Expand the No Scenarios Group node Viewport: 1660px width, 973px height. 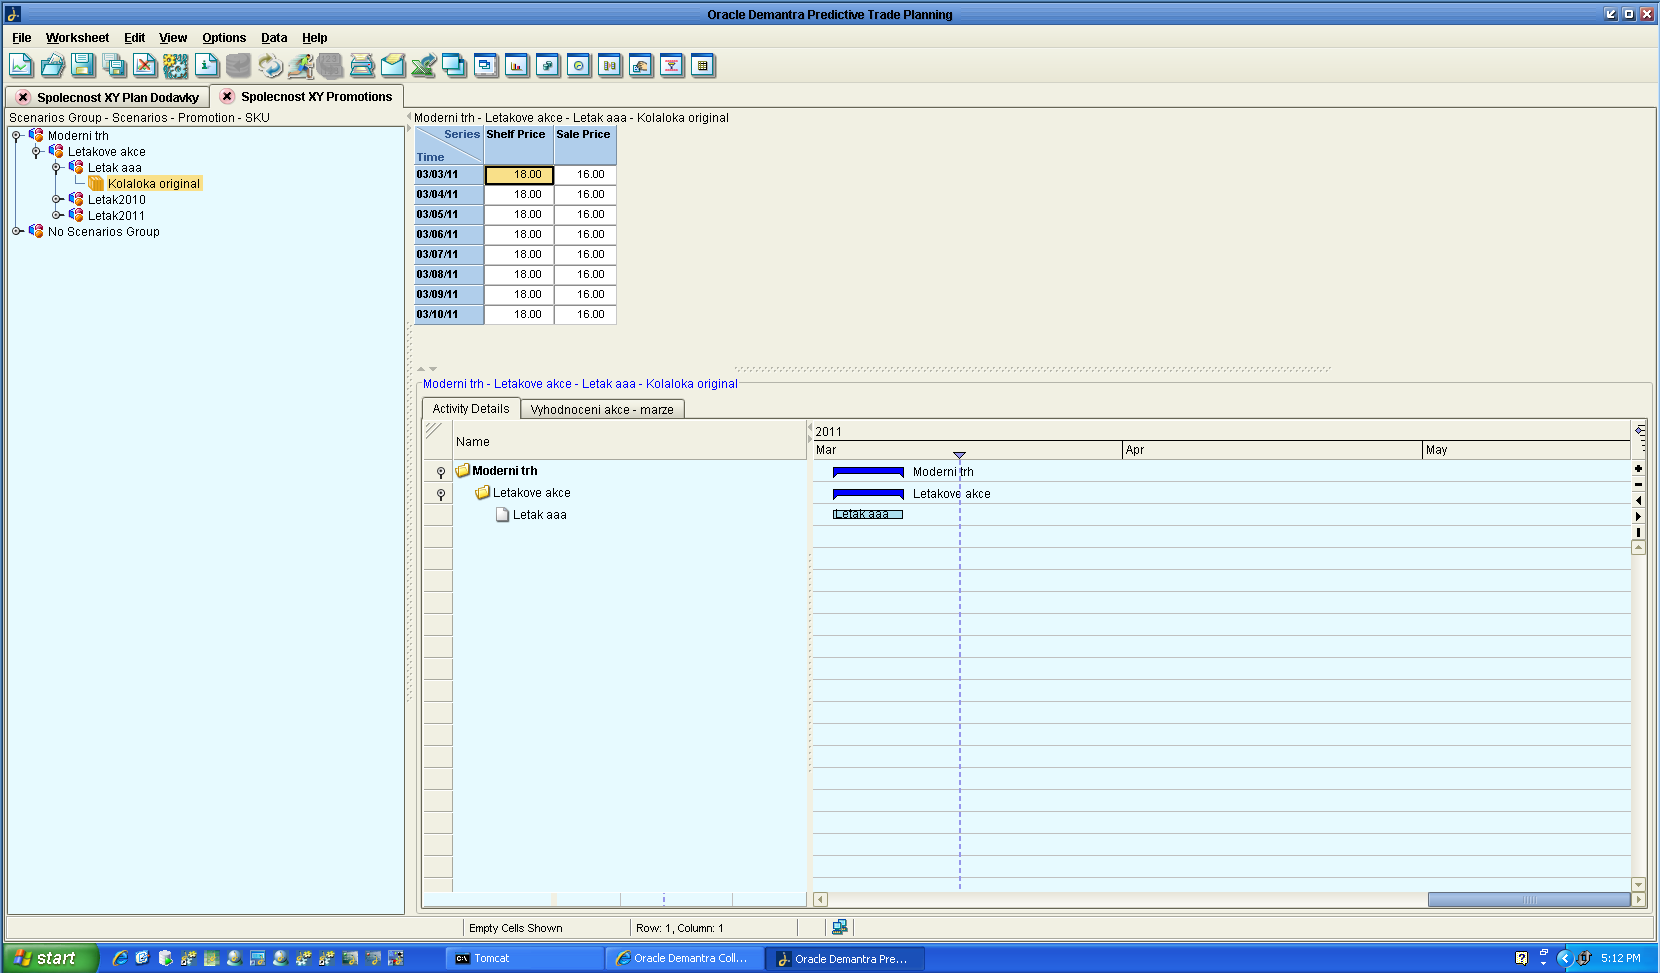coord(17,232)
